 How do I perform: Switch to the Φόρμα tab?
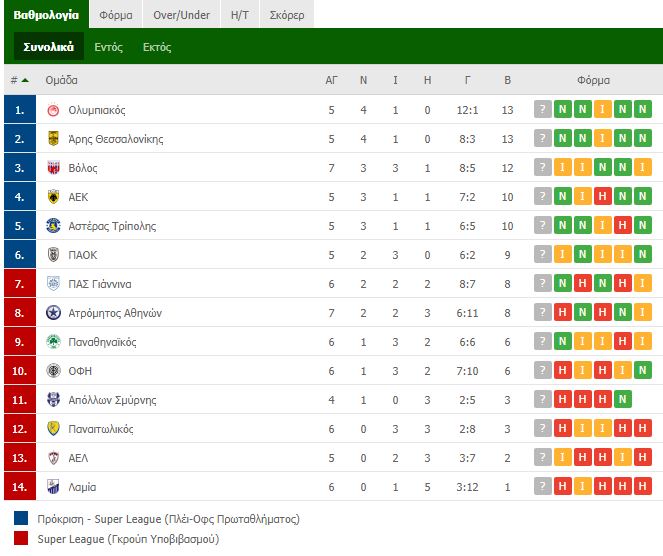coord(116,15)
